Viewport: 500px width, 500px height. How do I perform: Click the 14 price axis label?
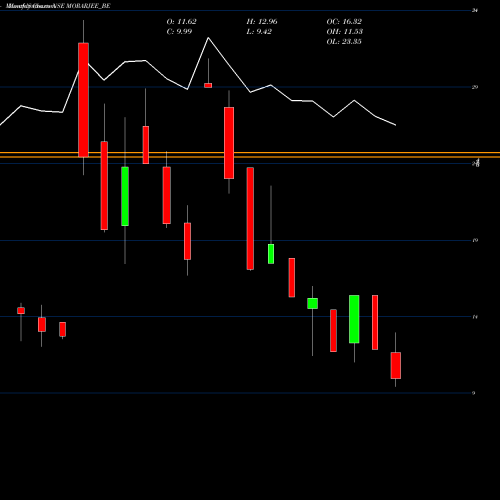tap(475, 317)
